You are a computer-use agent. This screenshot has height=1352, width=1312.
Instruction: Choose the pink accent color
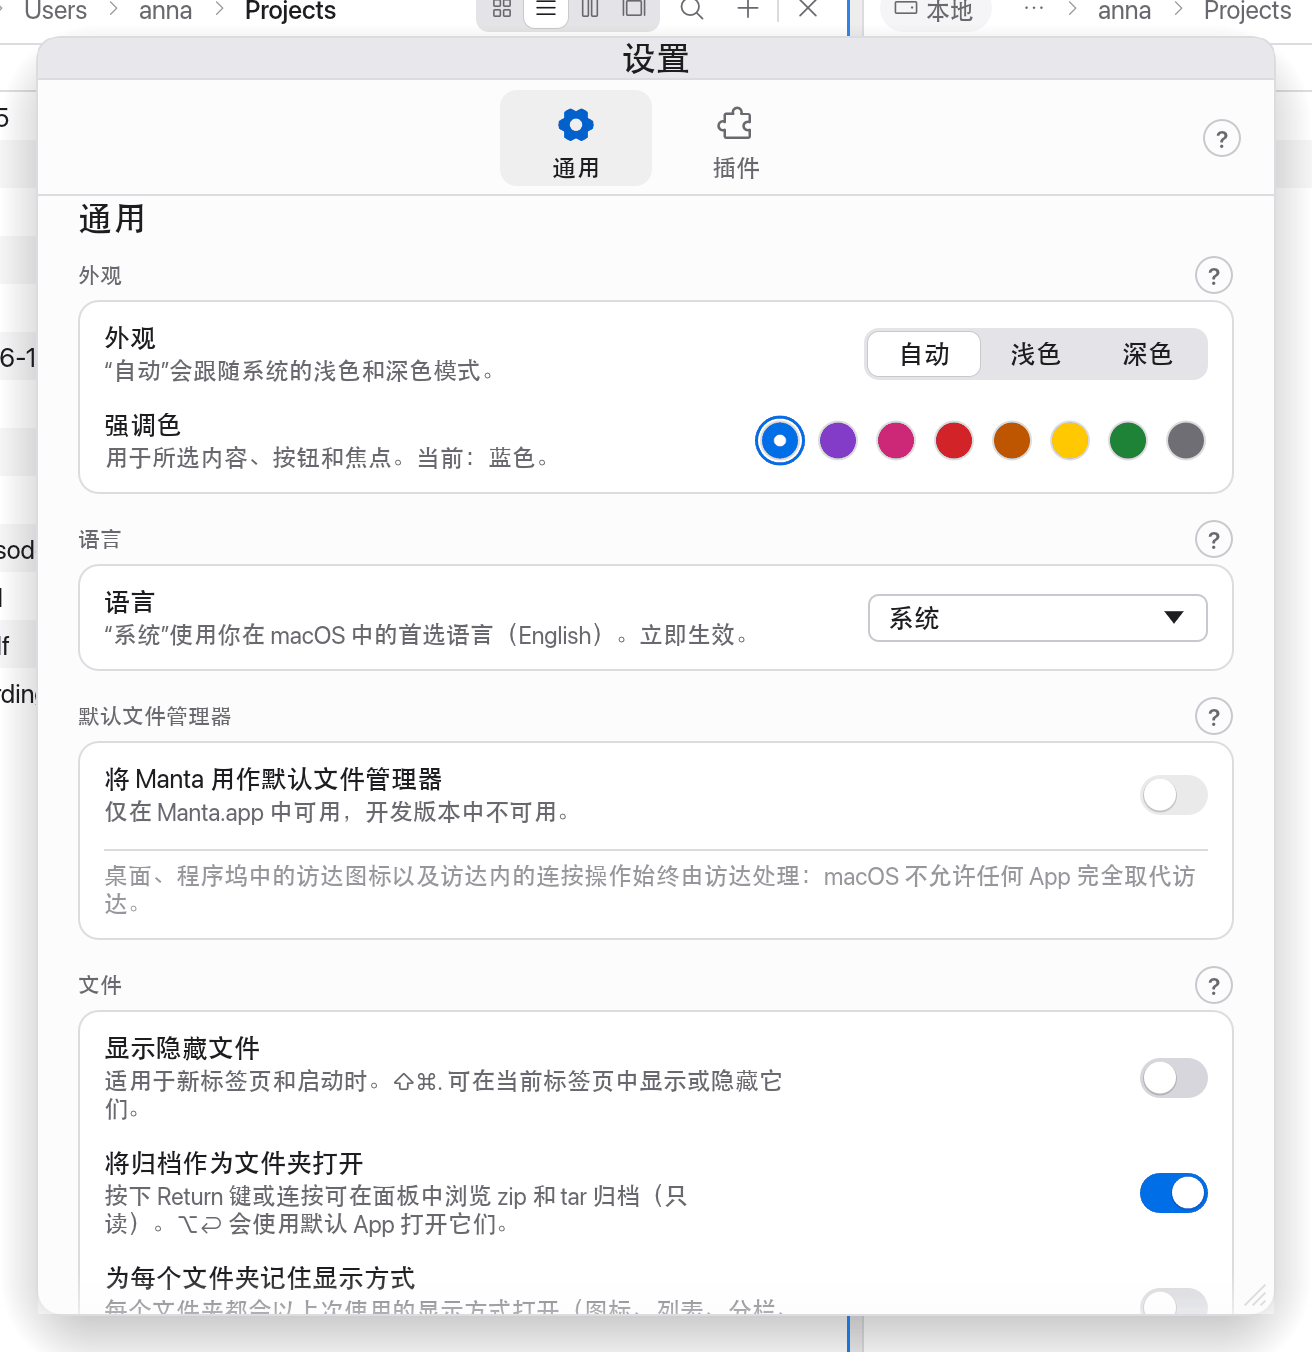(896, 441)
